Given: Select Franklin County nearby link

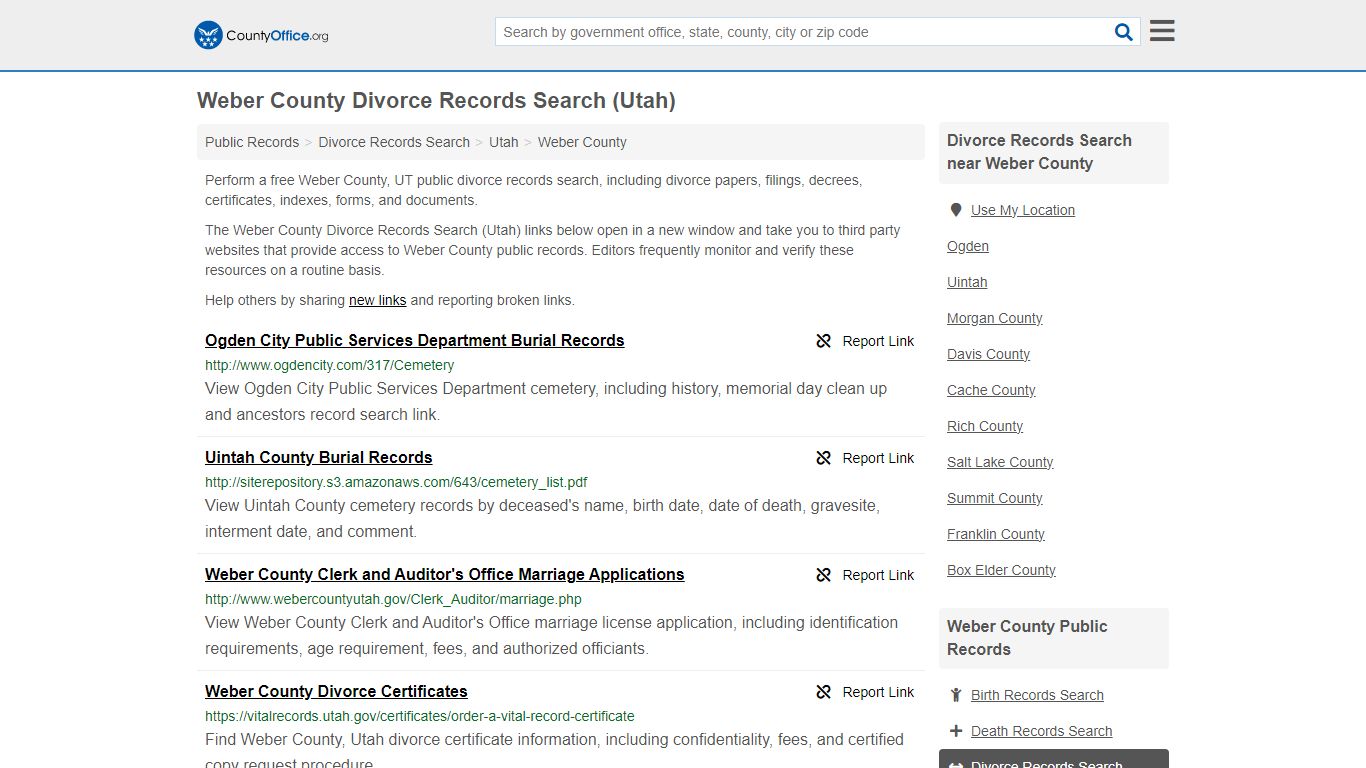Looking at the screenshot, I should 995,534.
